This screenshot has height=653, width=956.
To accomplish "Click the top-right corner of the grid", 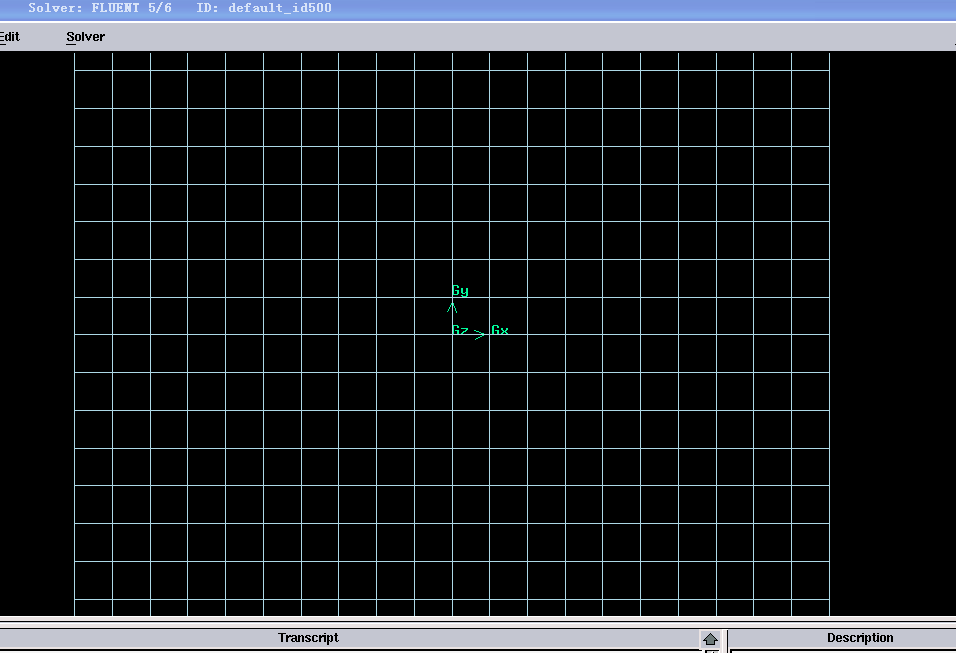I will 829,54.
